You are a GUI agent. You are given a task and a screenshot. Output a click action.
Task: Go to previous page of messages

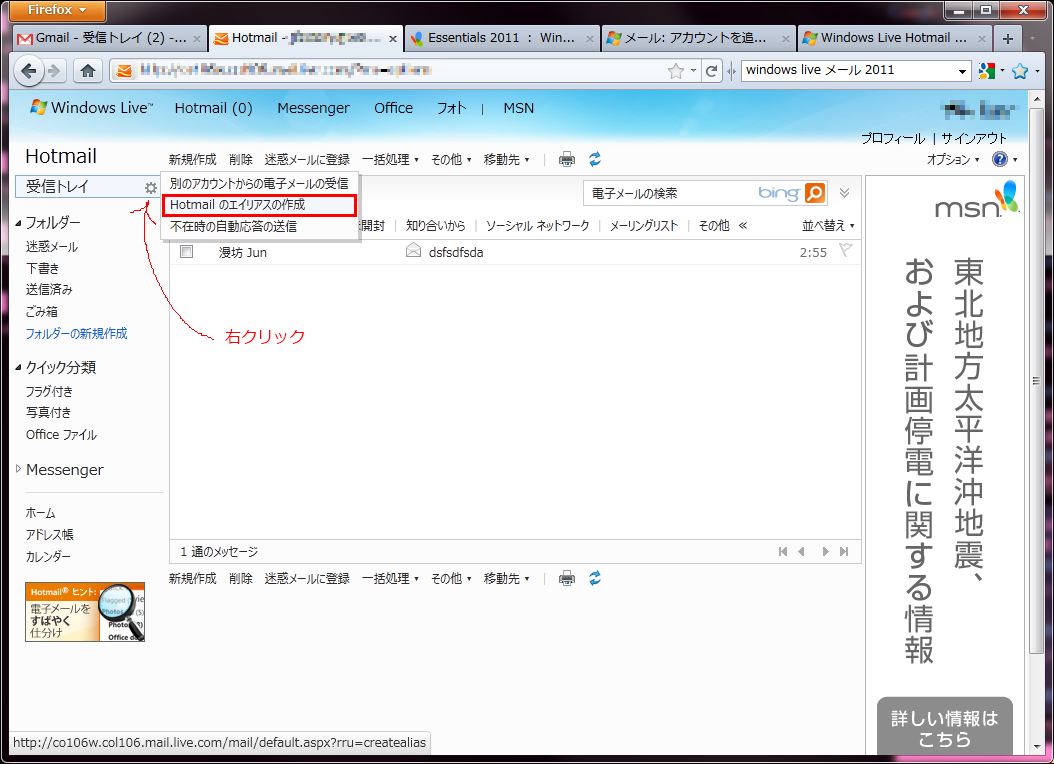coord(801,552)
